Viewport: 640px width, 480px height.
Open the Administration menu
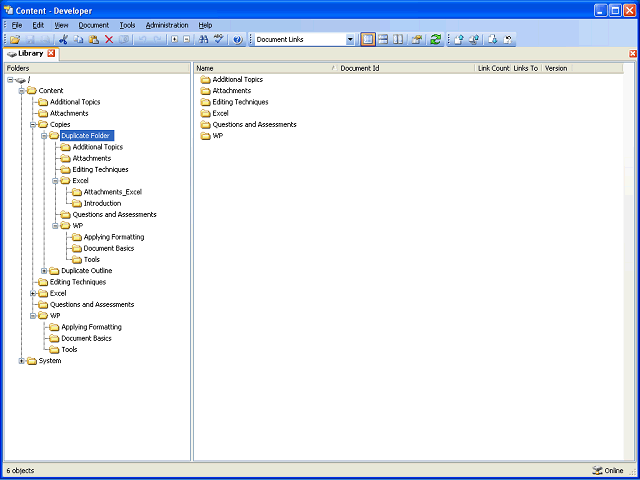pos(167,25)
